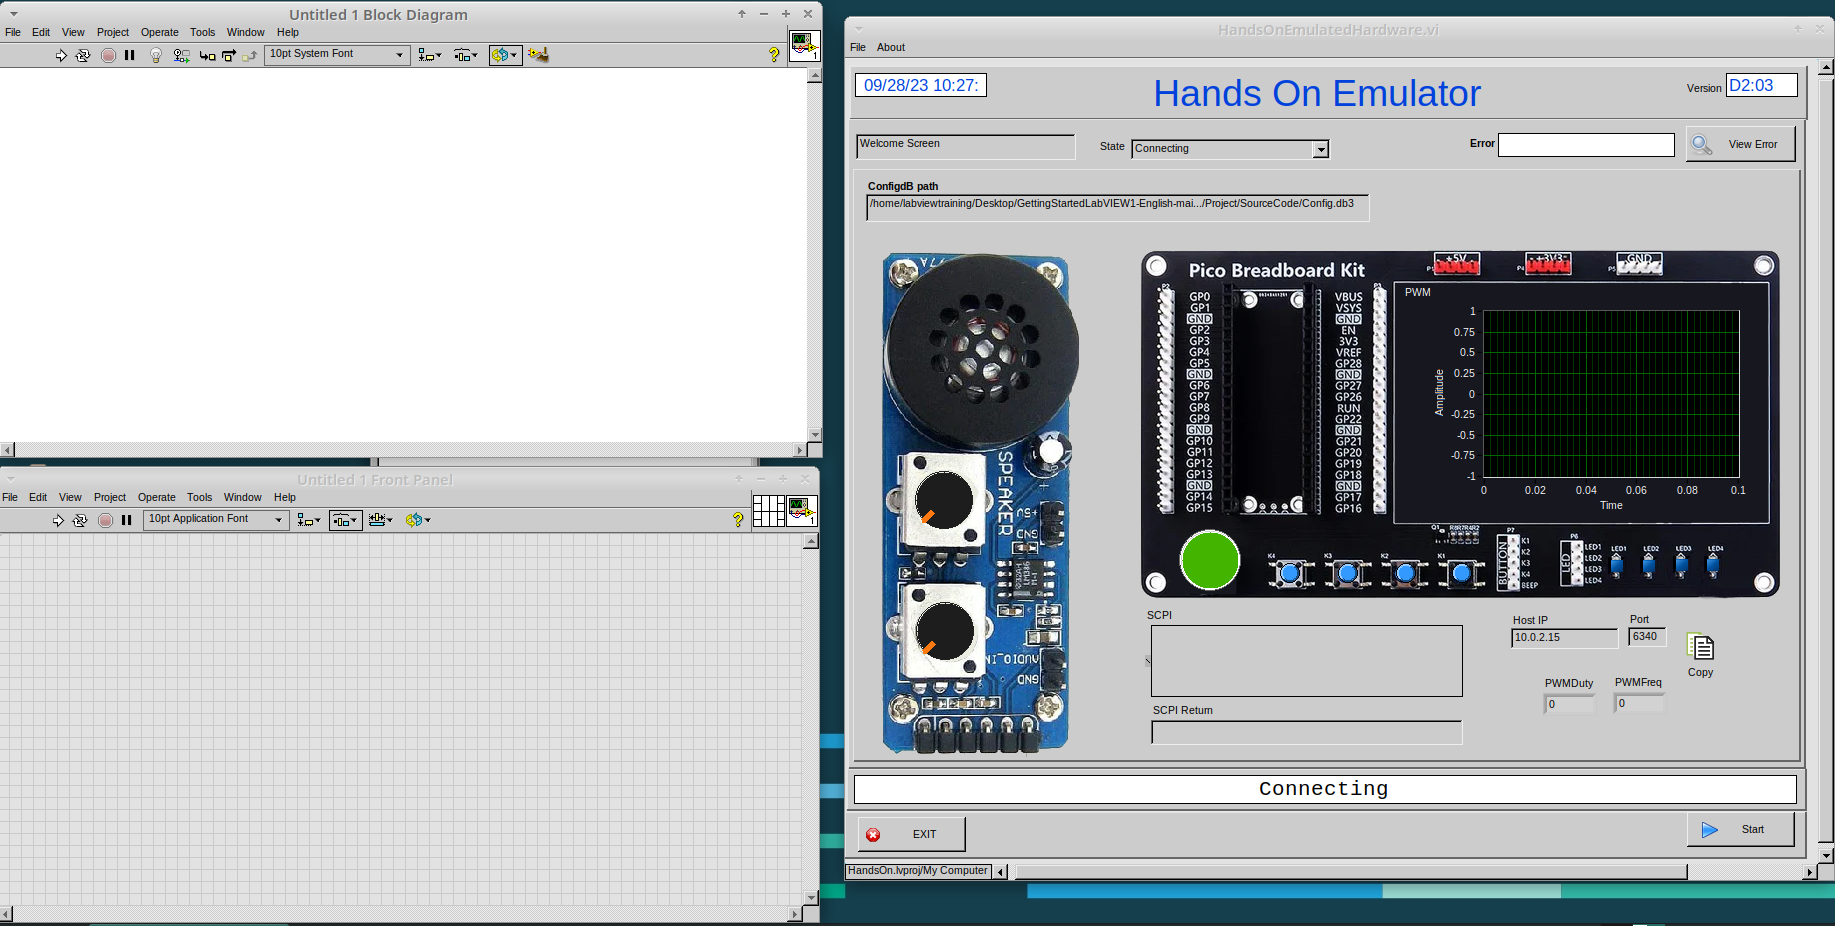Push the K3 tactile button
Screen dimensions: 1835x926
[1348, 573]
